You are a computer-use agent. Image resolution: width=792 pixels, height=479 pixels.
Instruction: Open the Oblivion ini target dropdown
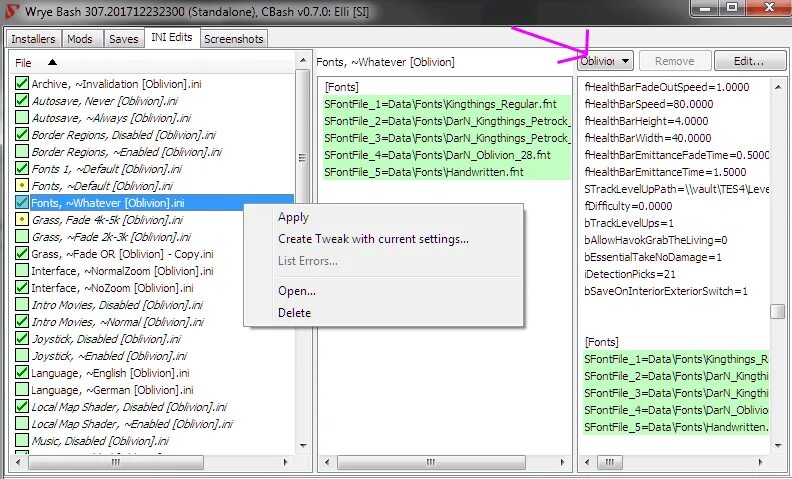click(605, 61)
